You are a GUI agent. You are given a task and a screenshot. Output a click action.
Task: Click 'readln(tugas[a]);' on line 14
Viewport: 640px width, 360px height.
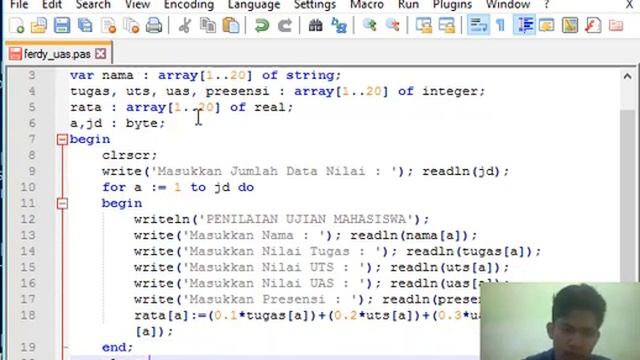[473, 251]
